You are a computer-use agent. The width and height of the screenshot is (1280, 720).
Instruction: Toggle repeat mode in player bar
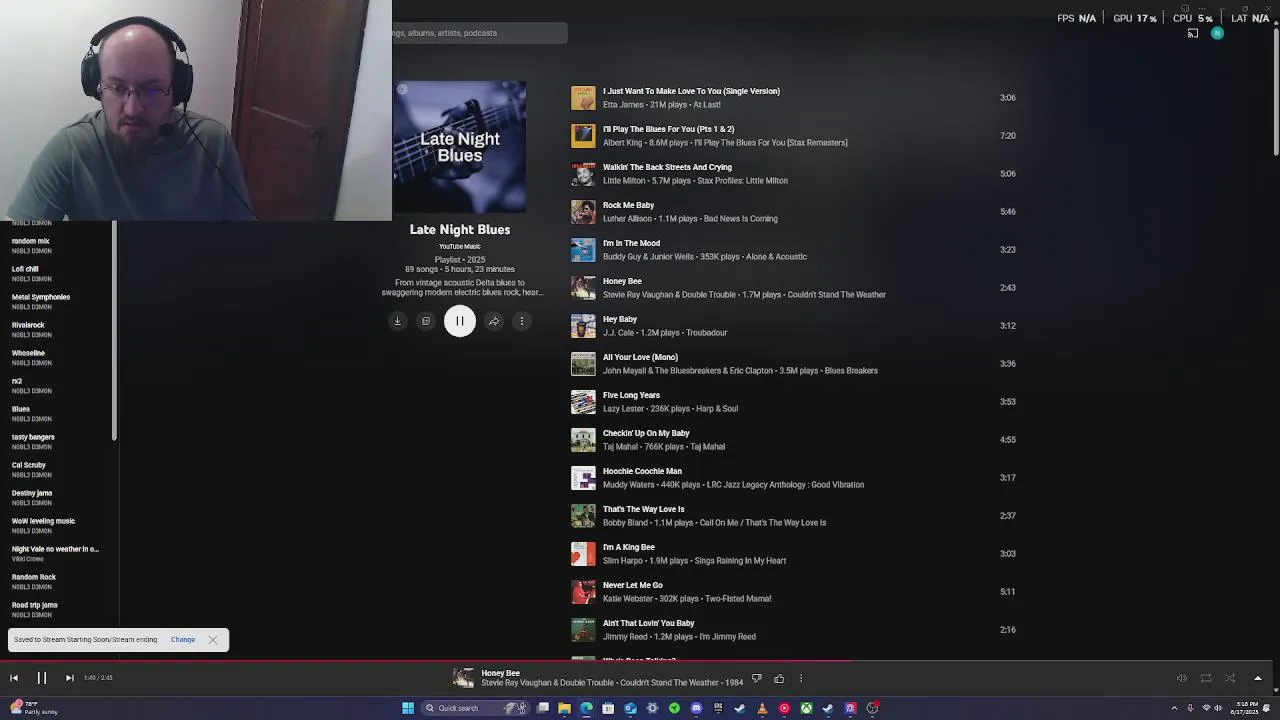click(x=1206, y=678)
